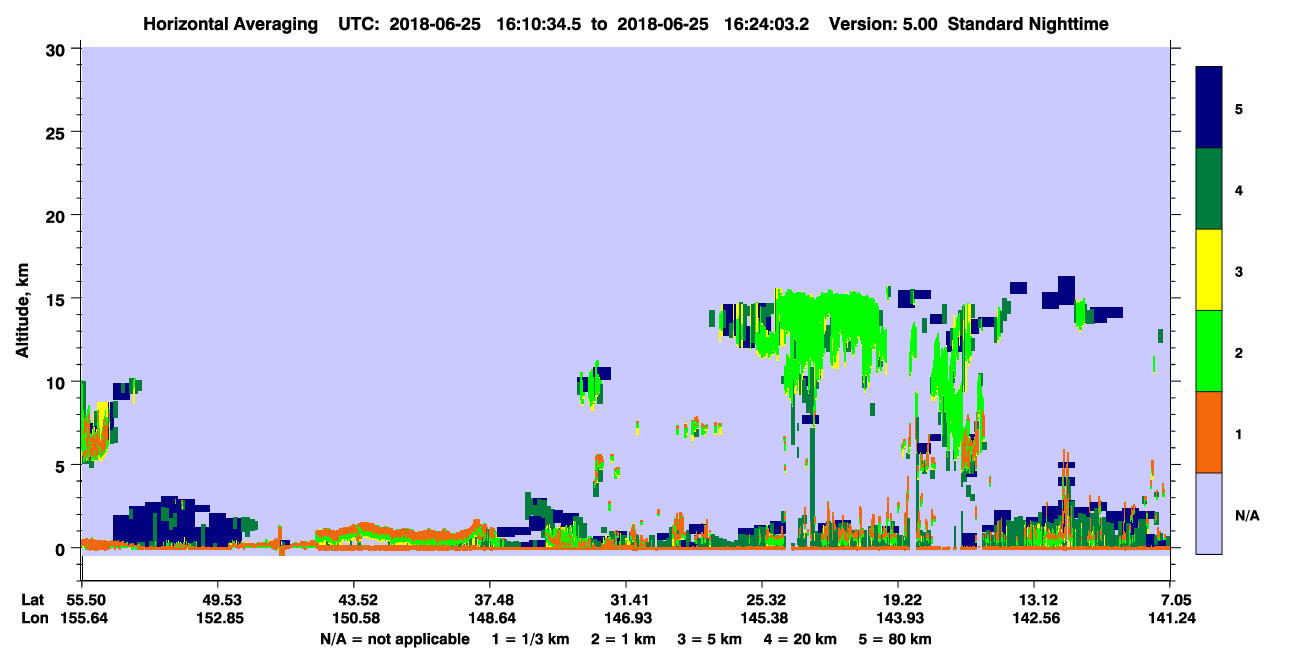Image resolution: width=1300 pixels, height=667 pixels.
Task: Click the dark green color bar segment labeled 4
Action: point(1209,189)
